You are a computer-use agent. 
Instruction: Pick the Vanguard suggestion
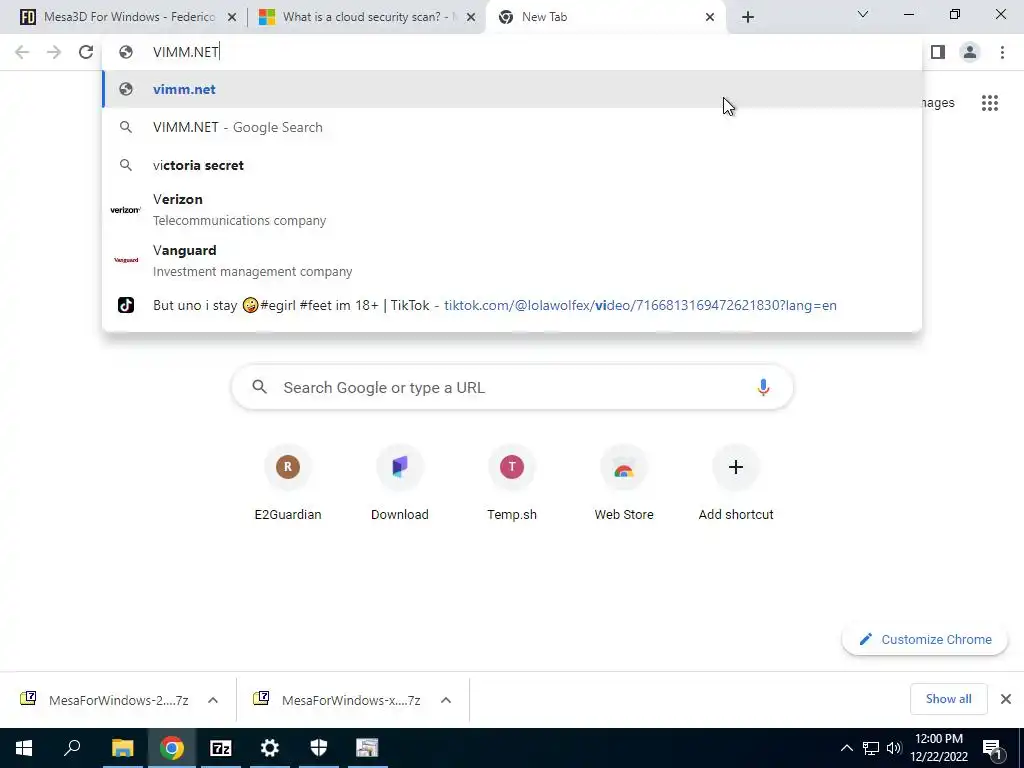pyautogui.click(x=512, y=261)
